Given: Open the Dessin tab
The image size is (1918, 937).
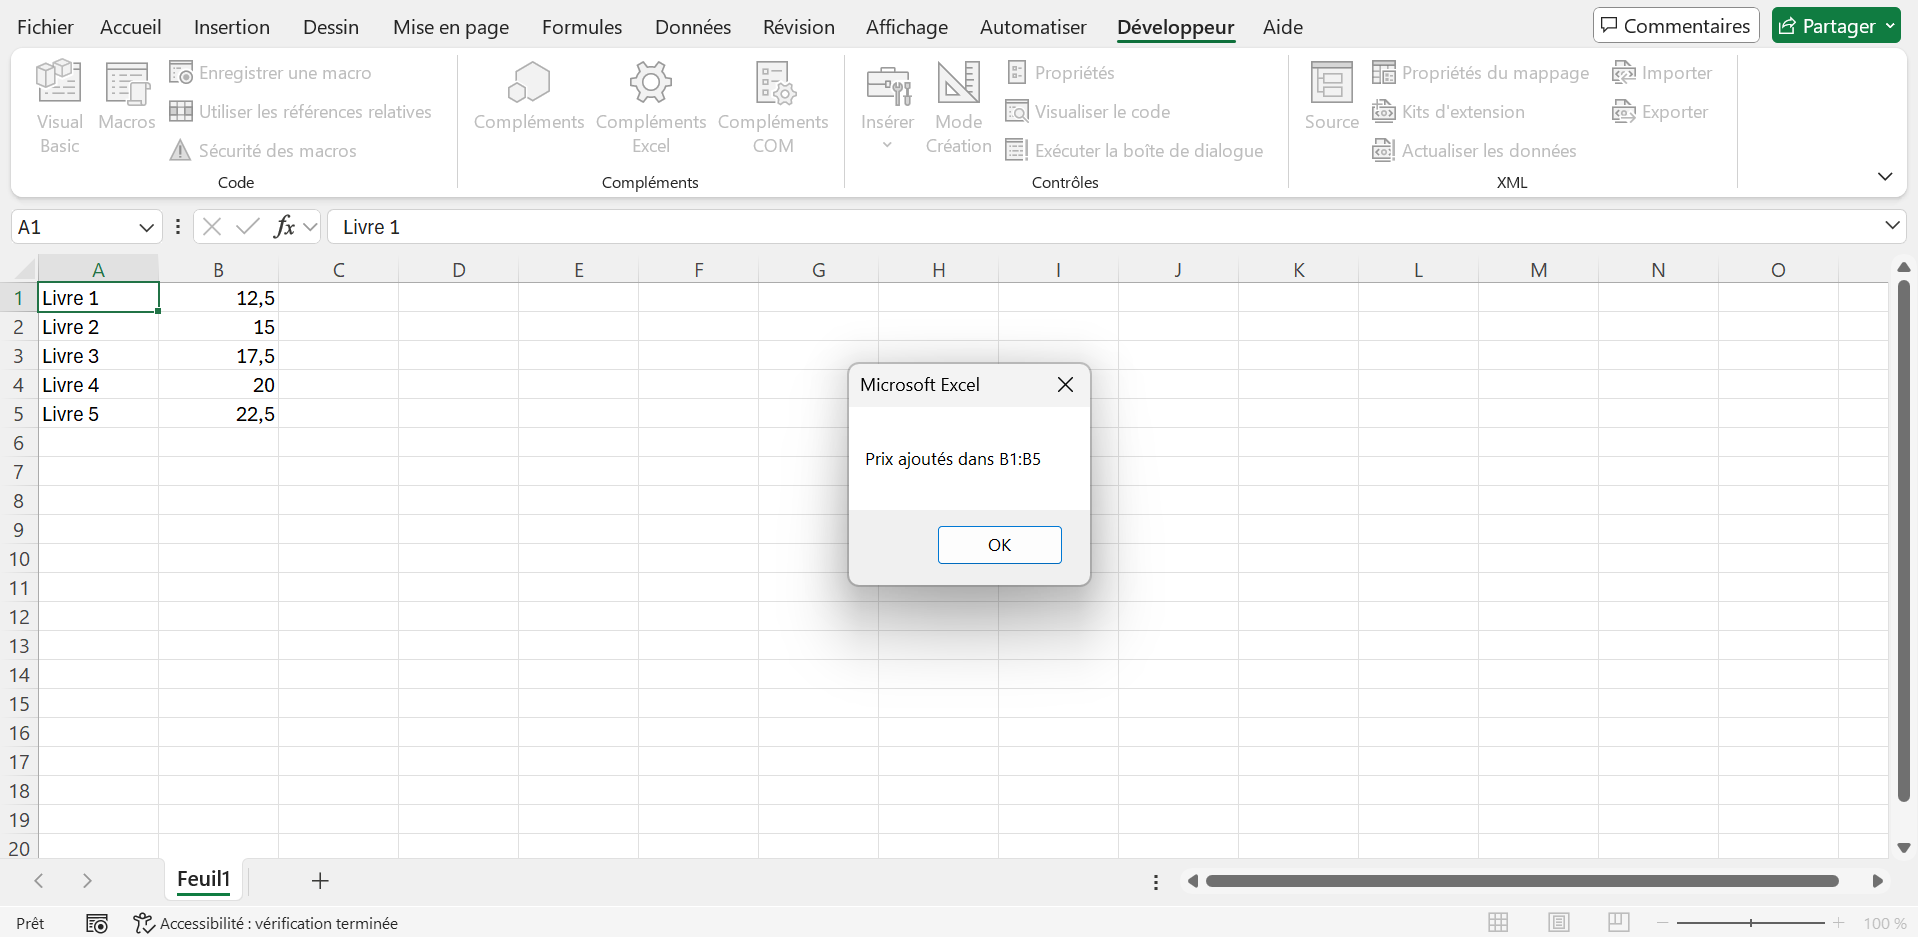Looking at the screenshot, I should point(331,27).
